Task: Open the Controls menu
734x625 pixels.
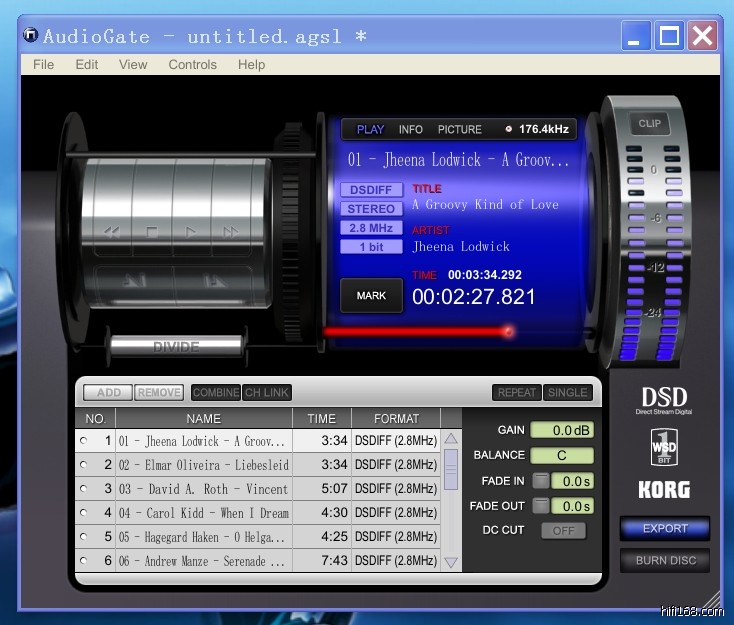Action: click(x=192, y=65)
